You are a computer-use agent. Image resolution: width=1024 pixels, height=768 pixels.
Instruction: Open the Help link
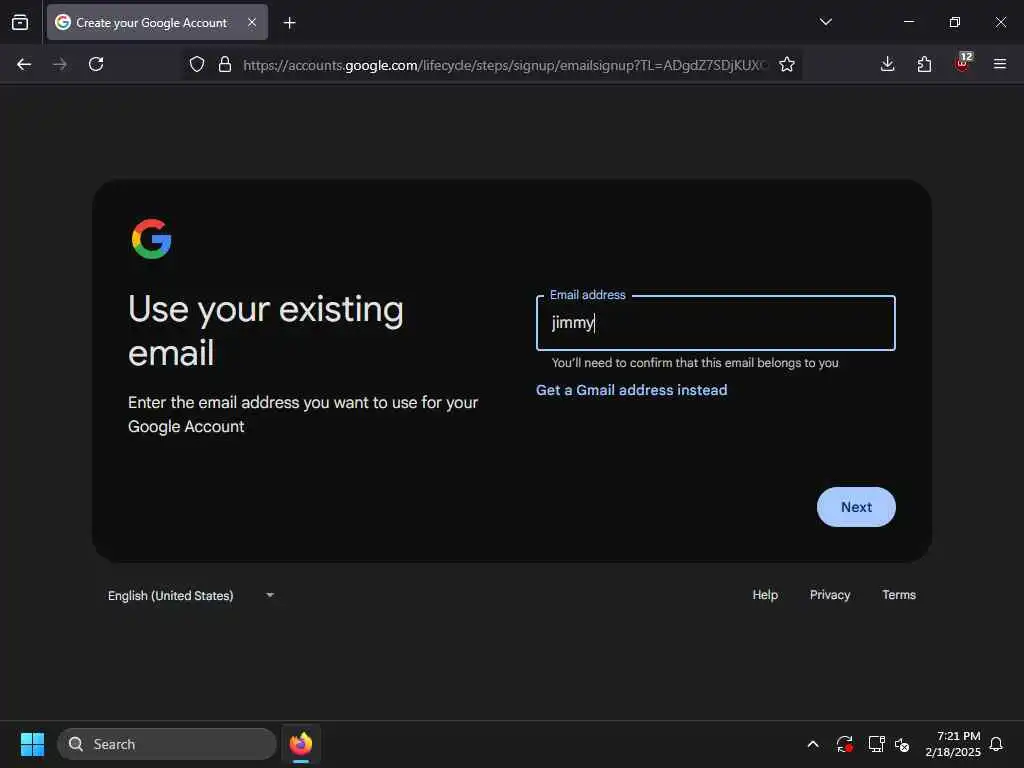(765, 595)
